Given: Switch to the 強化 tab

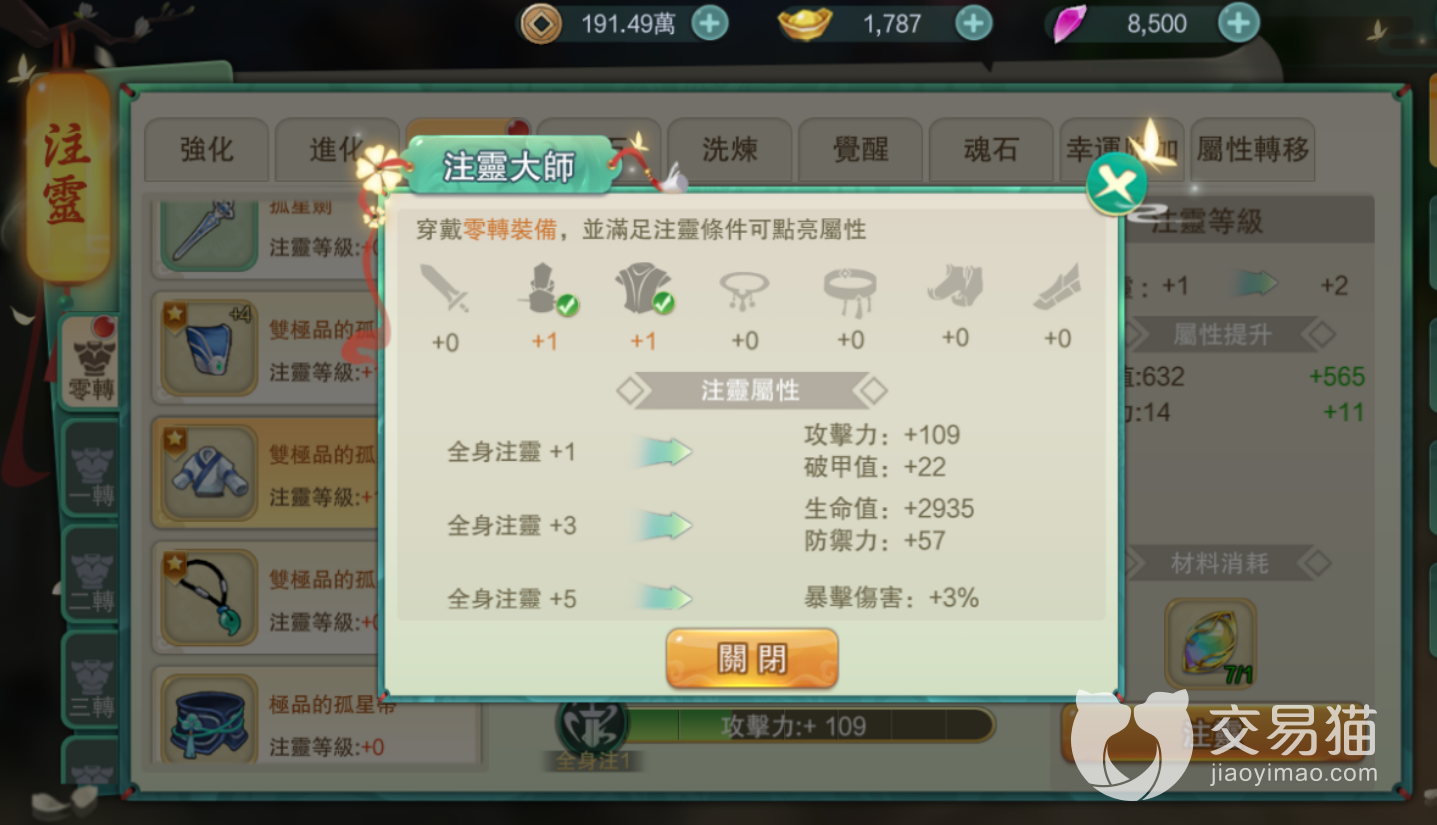Looking at the screenshot, I should point(207,150).
